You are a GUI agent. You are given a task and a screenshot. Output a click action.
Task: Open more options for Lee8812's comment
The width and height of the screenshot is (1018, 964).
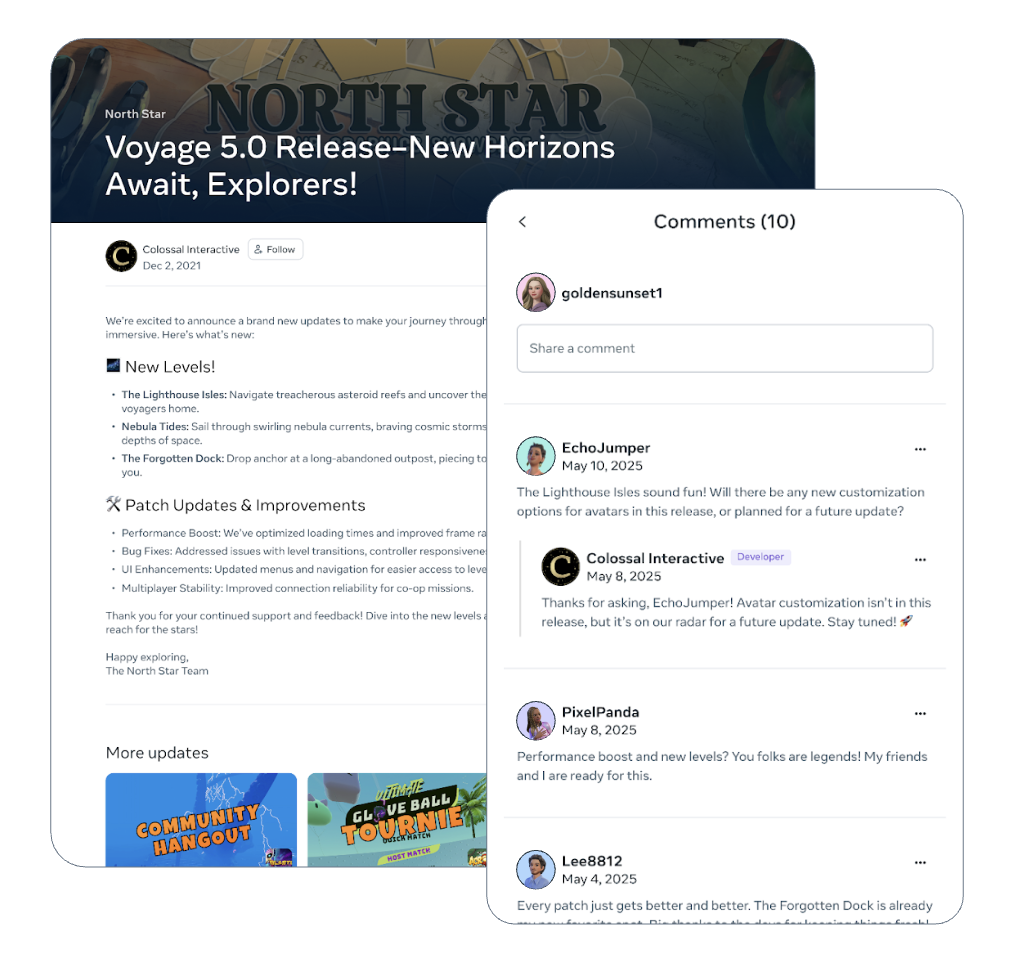(x=920, y=863)
